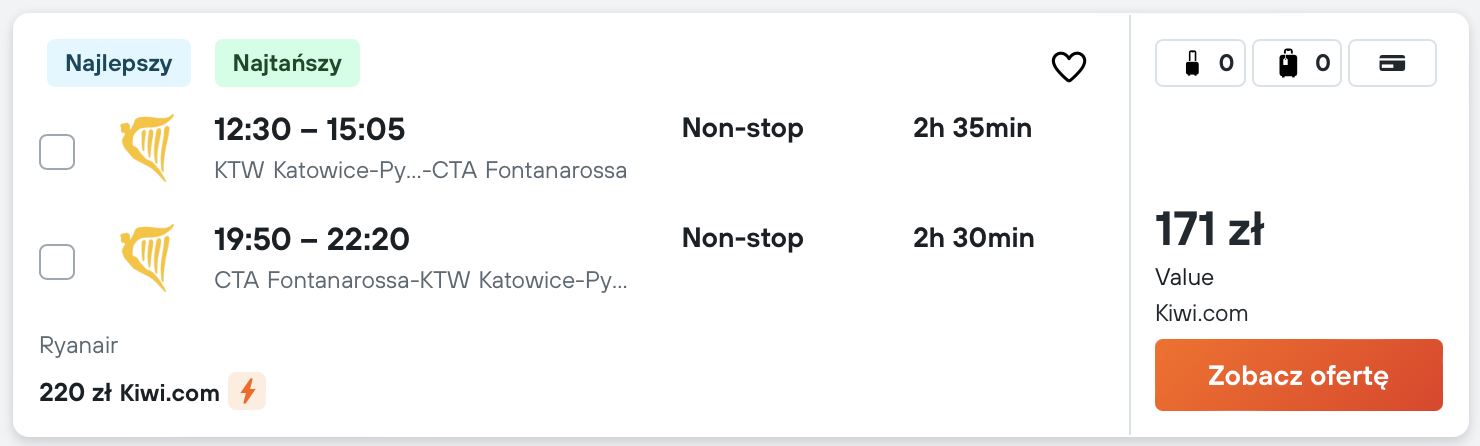1480x446 pixels.
Task: Click the 171 zł price
Action: pos(1209,230)
